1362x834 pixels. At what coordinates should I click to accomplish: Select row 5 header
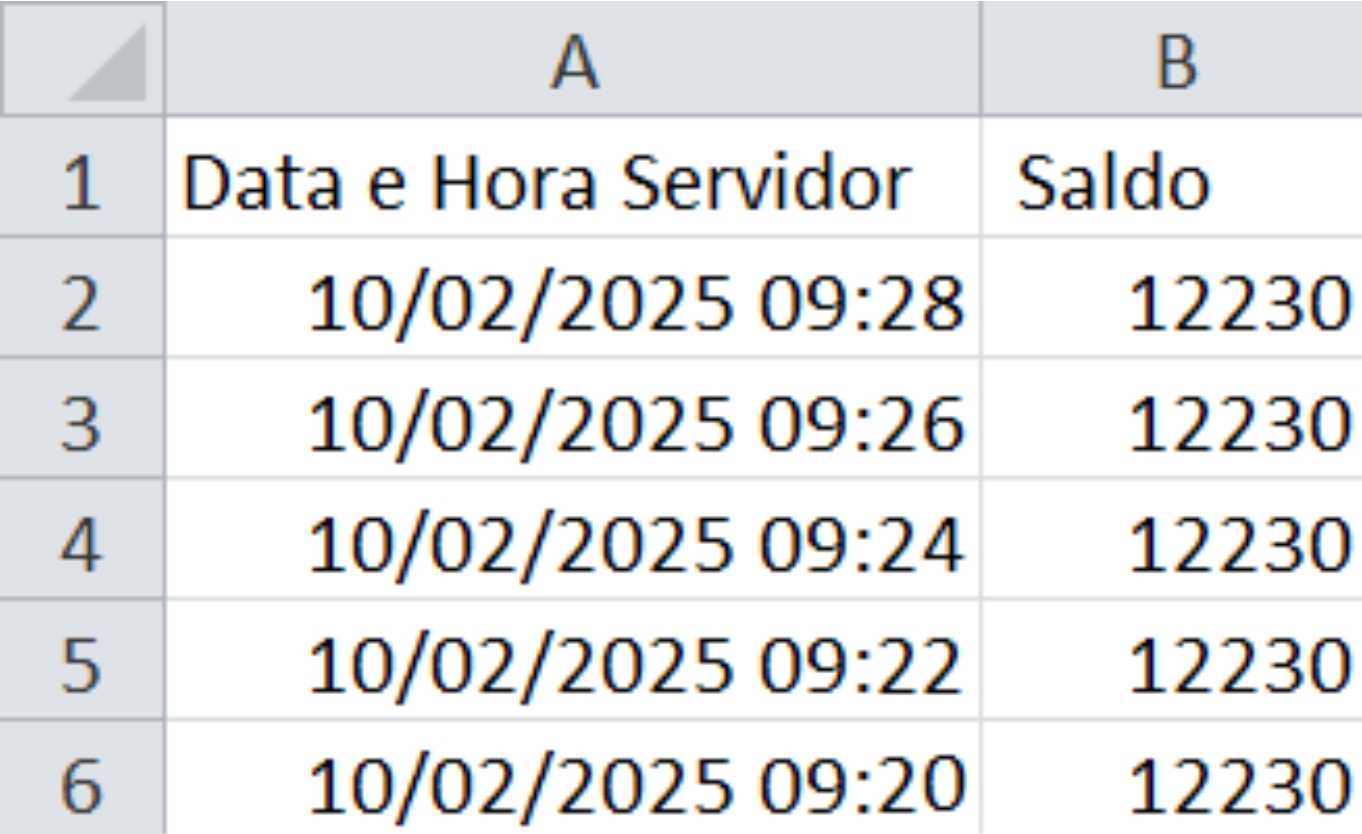pos(82,659)
